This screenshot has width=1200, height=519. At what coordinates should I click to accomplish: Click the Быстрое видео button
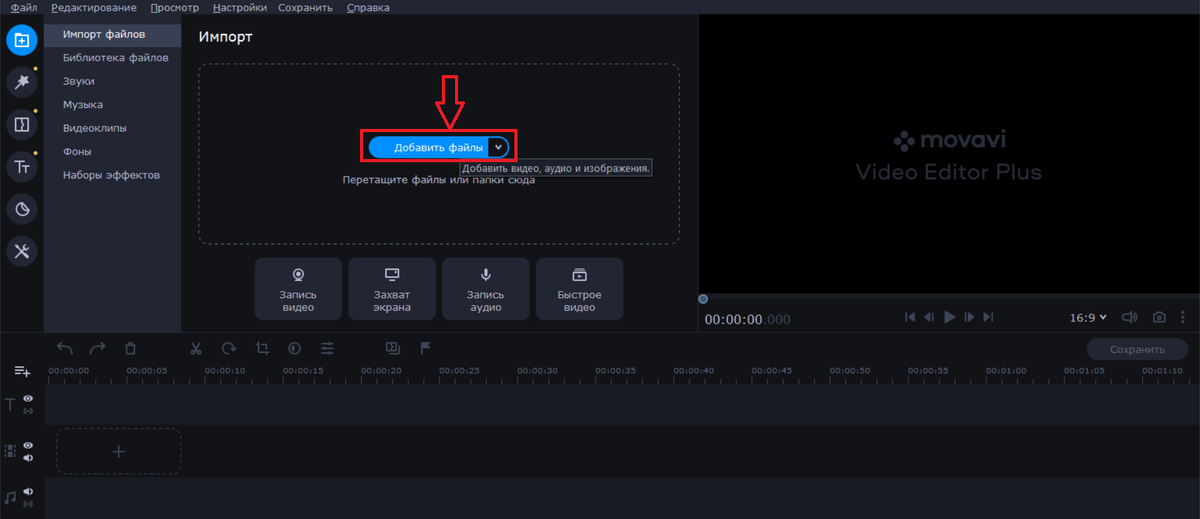[580, 288]
